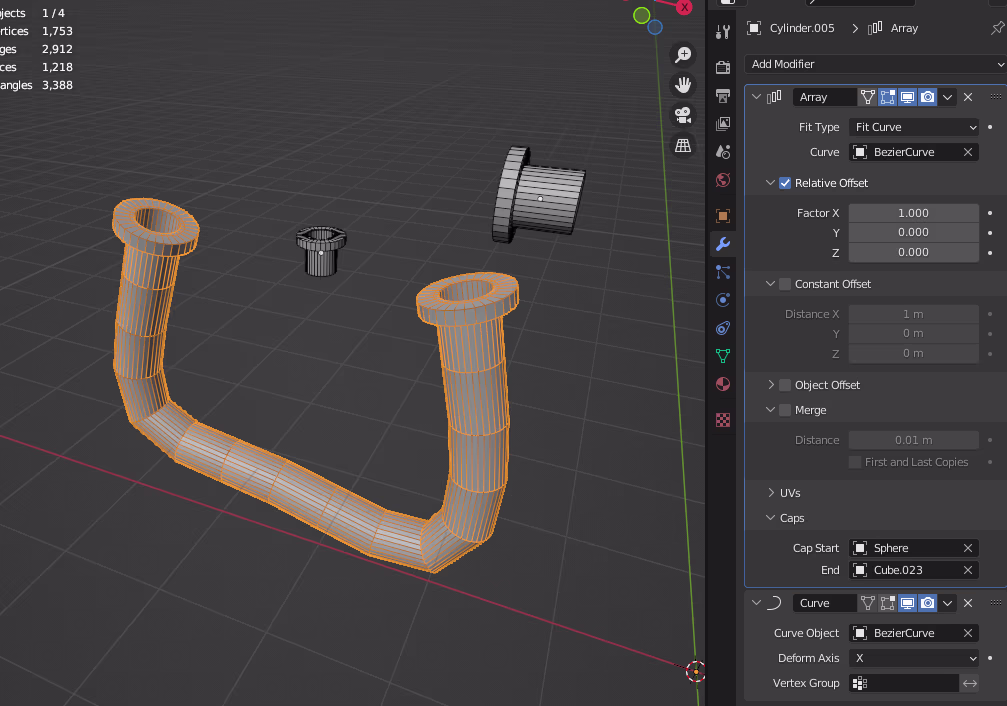
Task: Click the pan view hand icon
Action: click(683, 85)
